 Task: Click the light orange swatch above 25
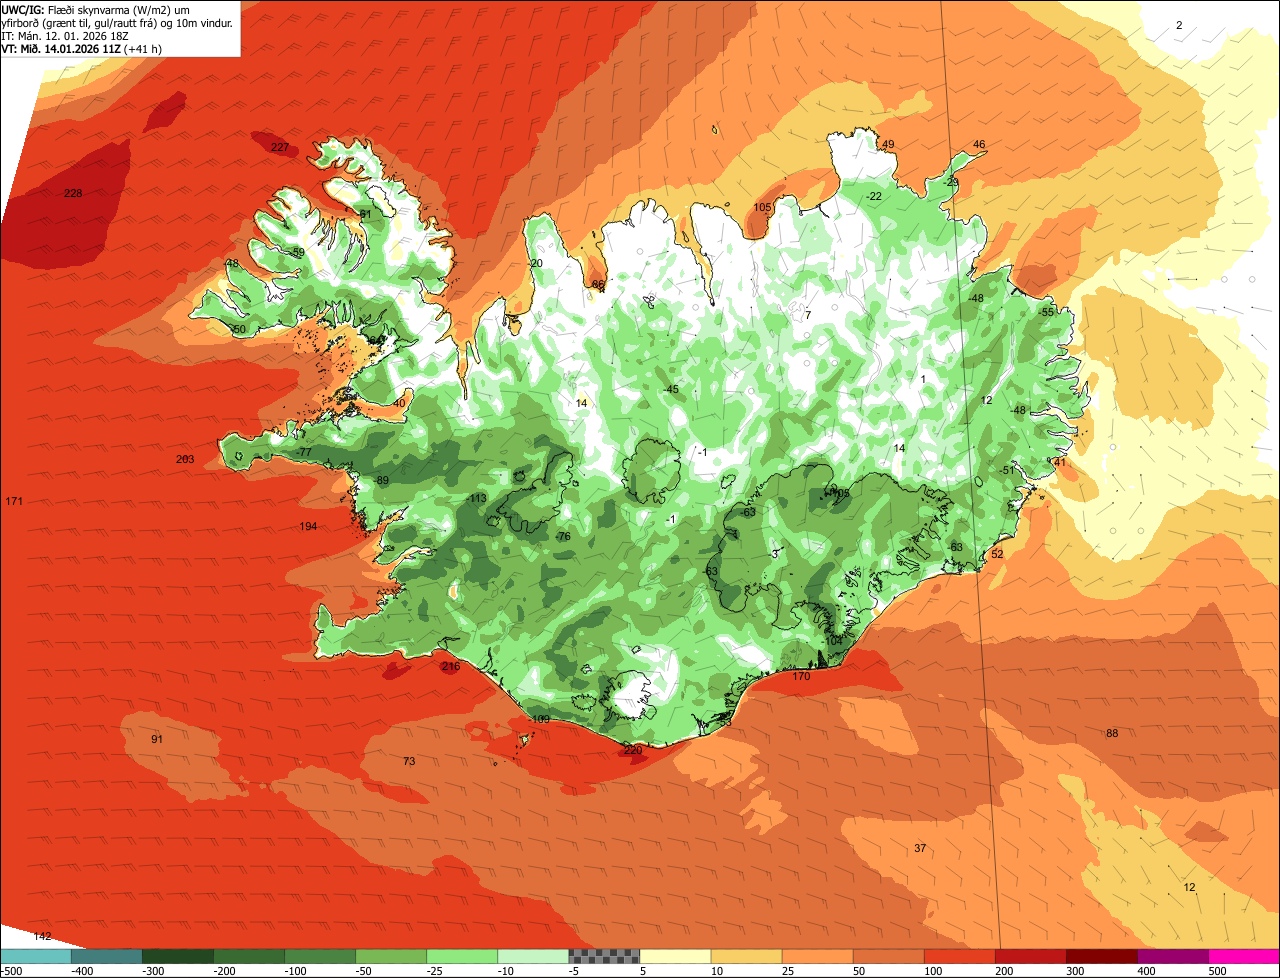coord(816,956)
